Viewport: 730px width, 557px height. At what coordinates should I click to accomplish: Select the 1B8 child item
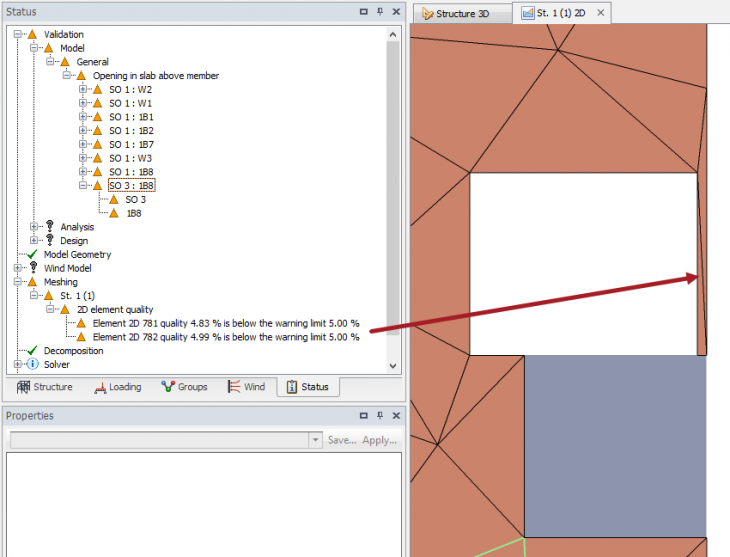(134, 213)
